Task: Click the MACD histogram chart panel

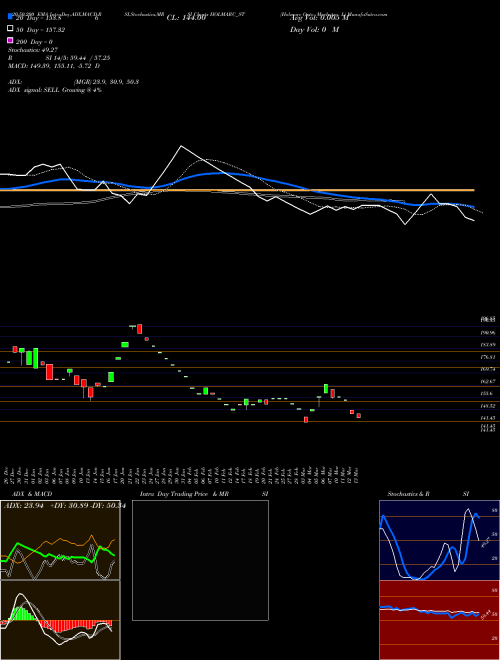Action: [x=60, y=620]
